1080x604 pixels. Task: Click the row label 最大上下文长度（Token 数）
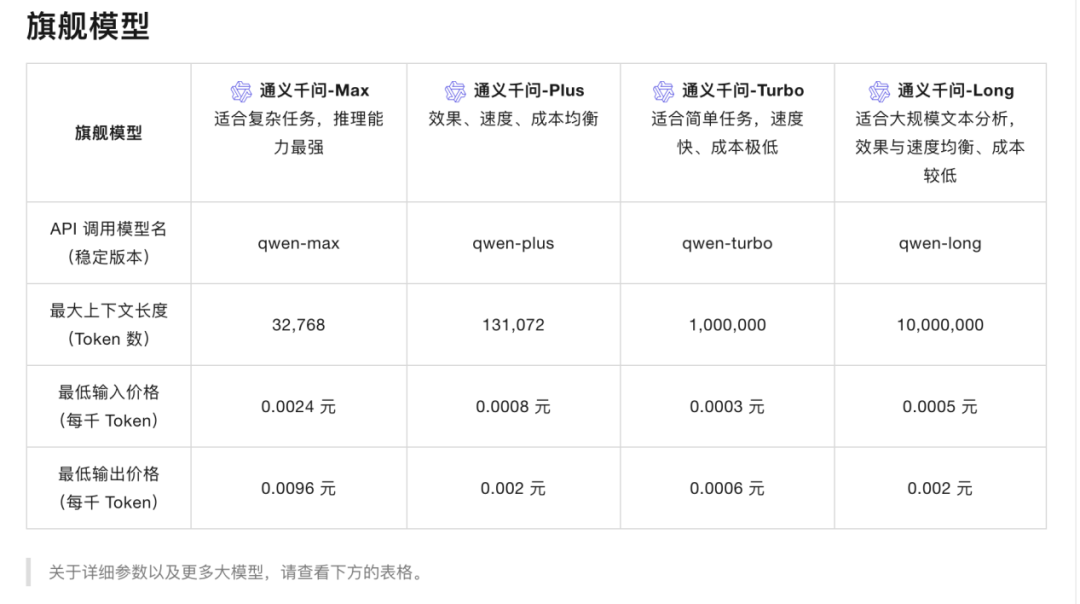click(x=109, y=324)
